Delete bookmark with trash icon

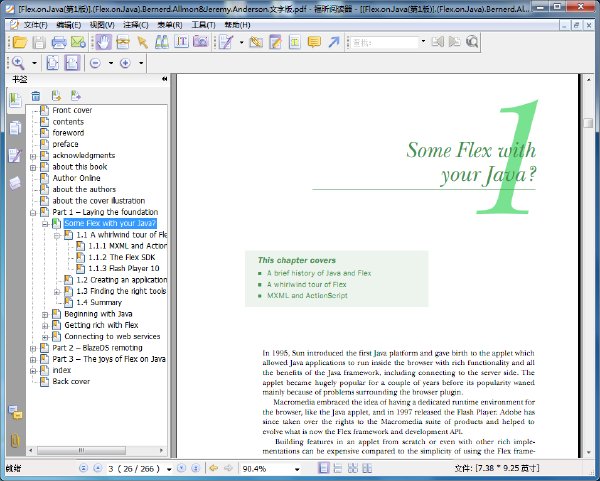point(36,96)
